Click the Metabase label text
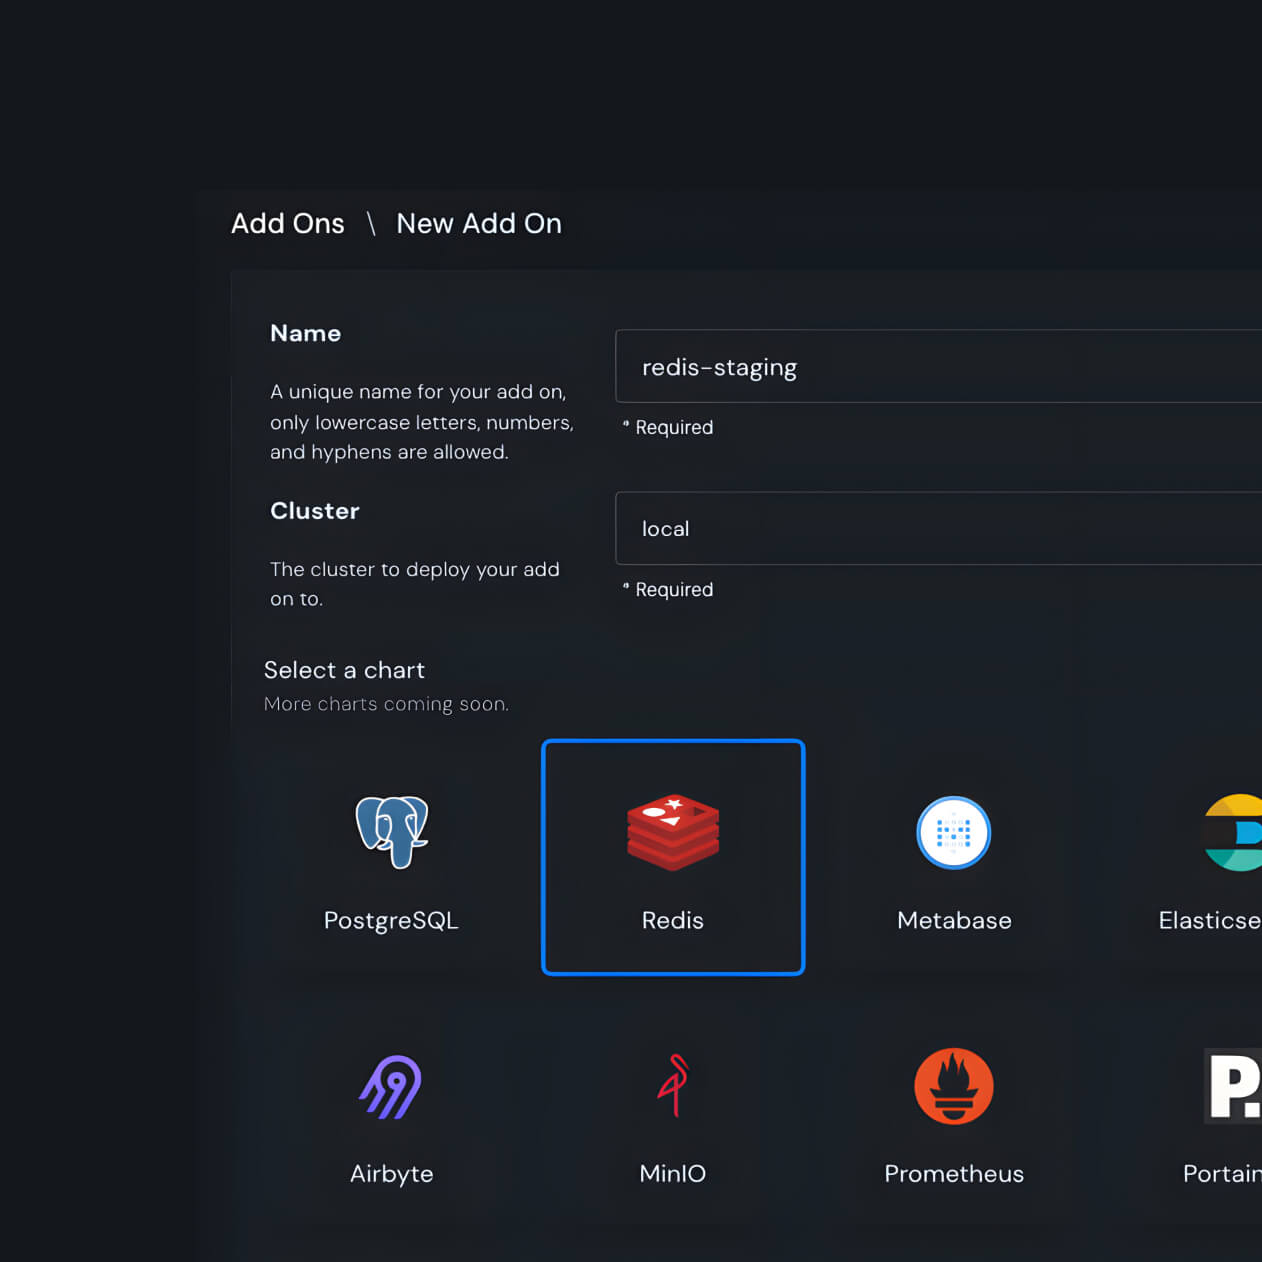Image resolution: width=1262 pixels, height=1262 pixels. (954, 920)
